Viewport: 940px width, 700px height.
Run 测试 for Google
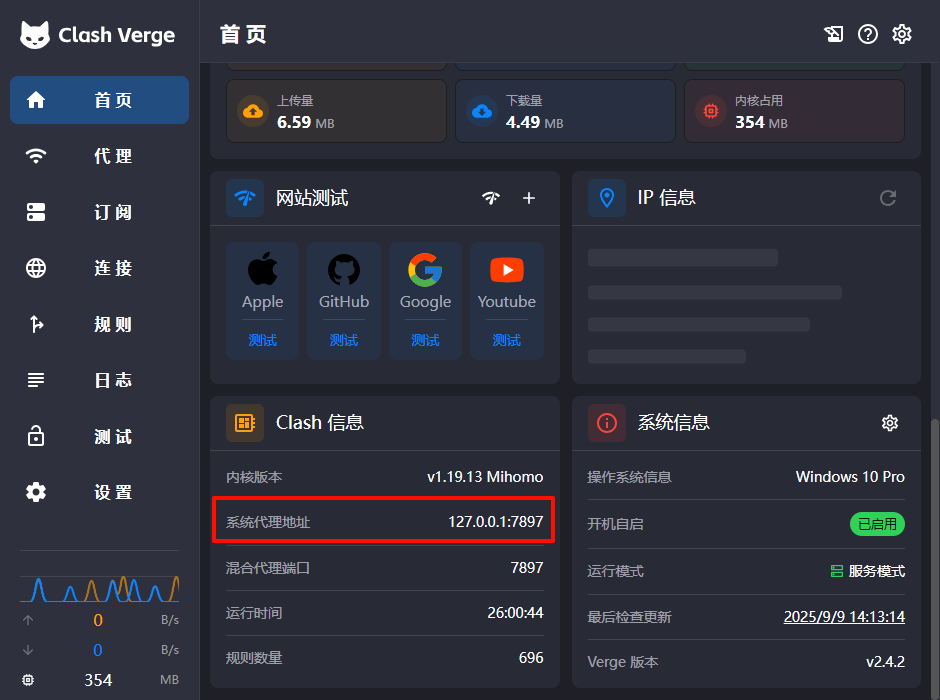425,340
